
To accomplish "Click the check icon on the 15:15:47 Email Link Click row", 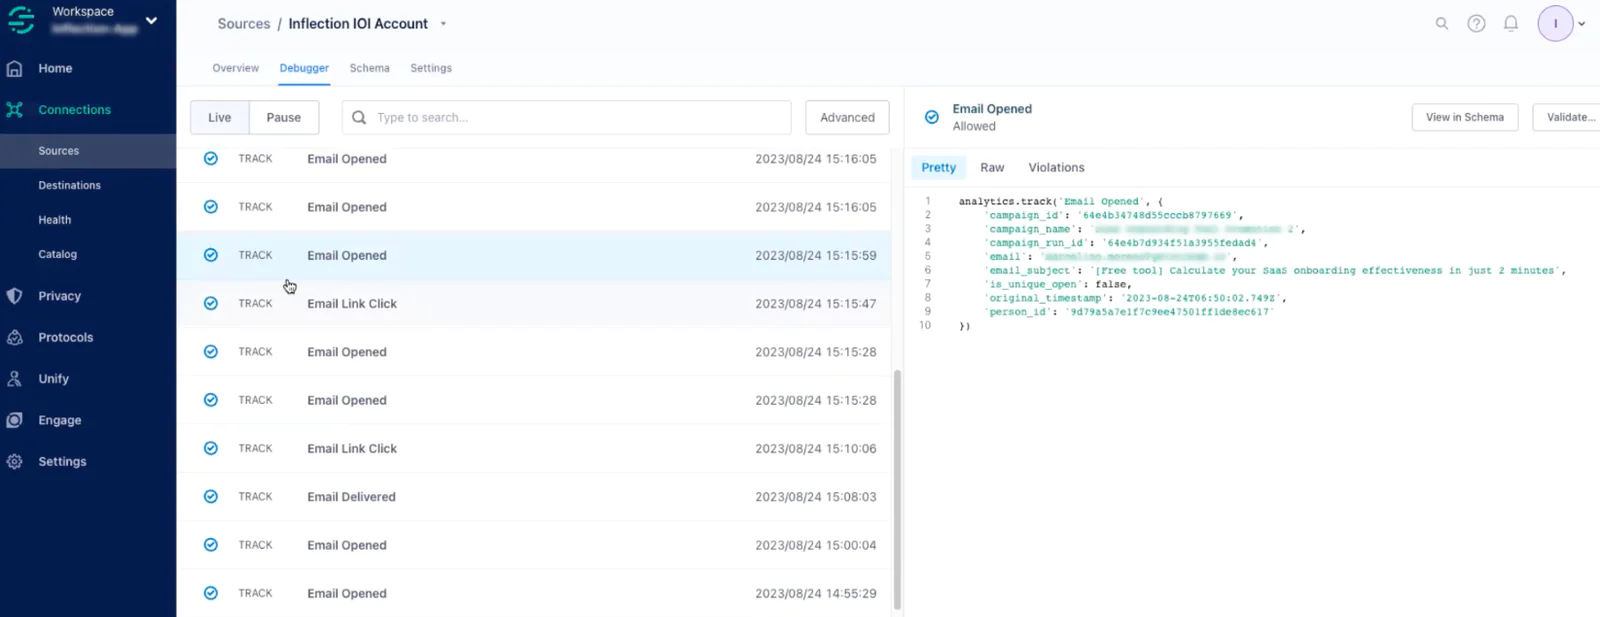I will pyautogui.click(x=211, y=303).
